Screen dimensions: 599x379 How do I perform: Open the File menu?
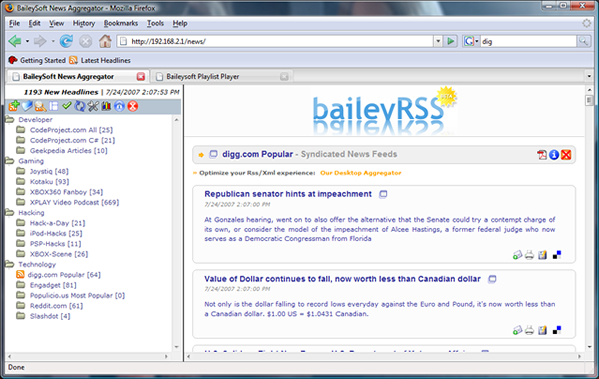[15, 23]
